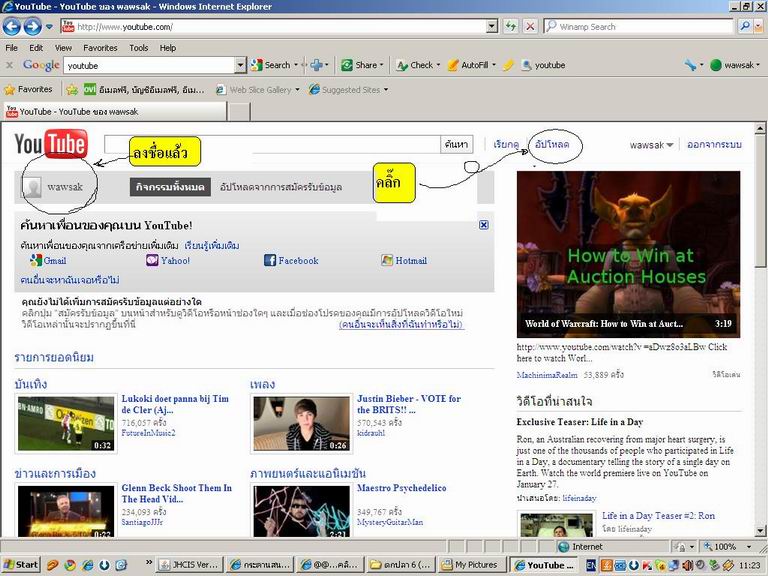This screenshot has height=576, width=768.
Task: Click the Windows Start button
Action: (x=21, y=565)
